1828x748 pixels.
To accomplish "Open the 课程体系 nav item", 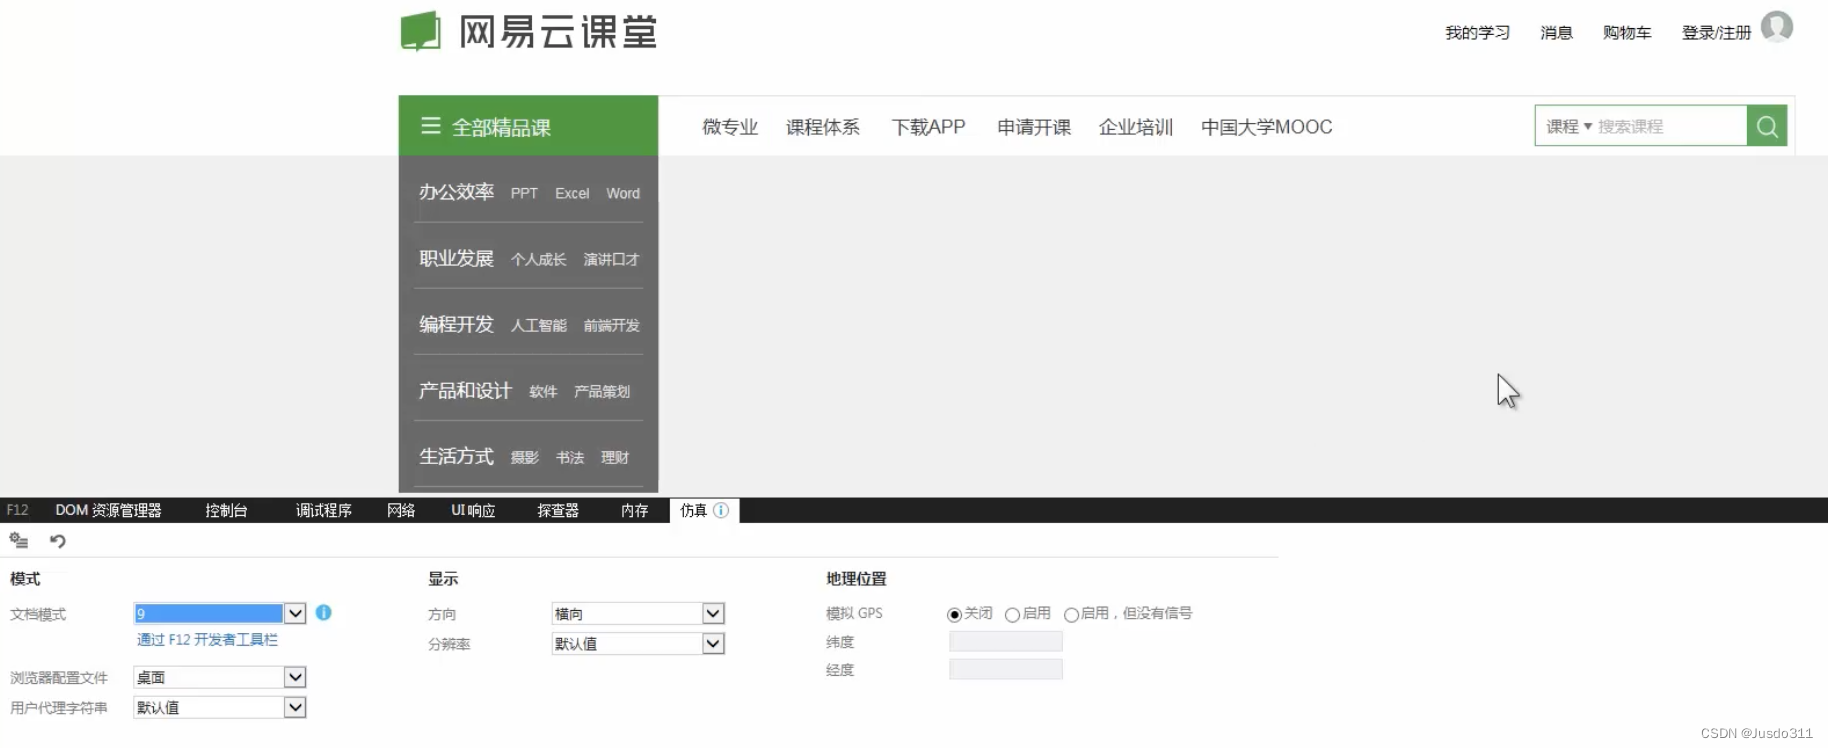I will (x=822, y=127).
